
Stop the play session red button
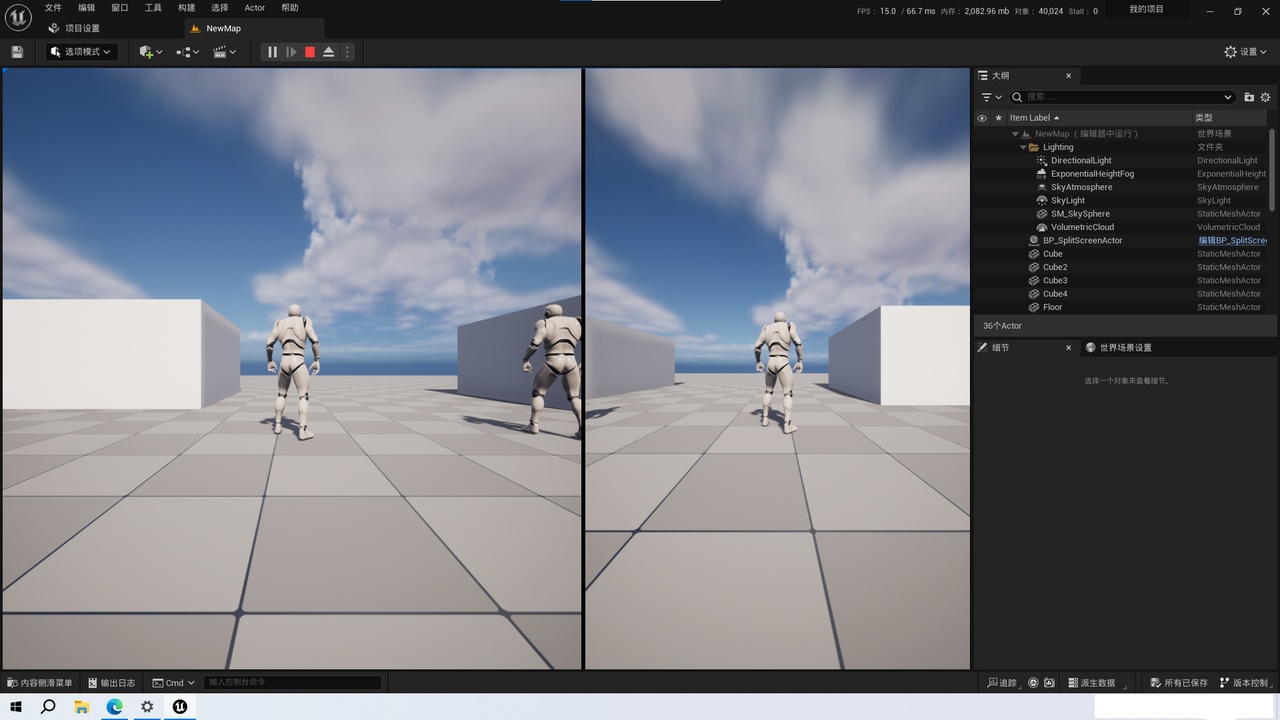pos(310,52)
